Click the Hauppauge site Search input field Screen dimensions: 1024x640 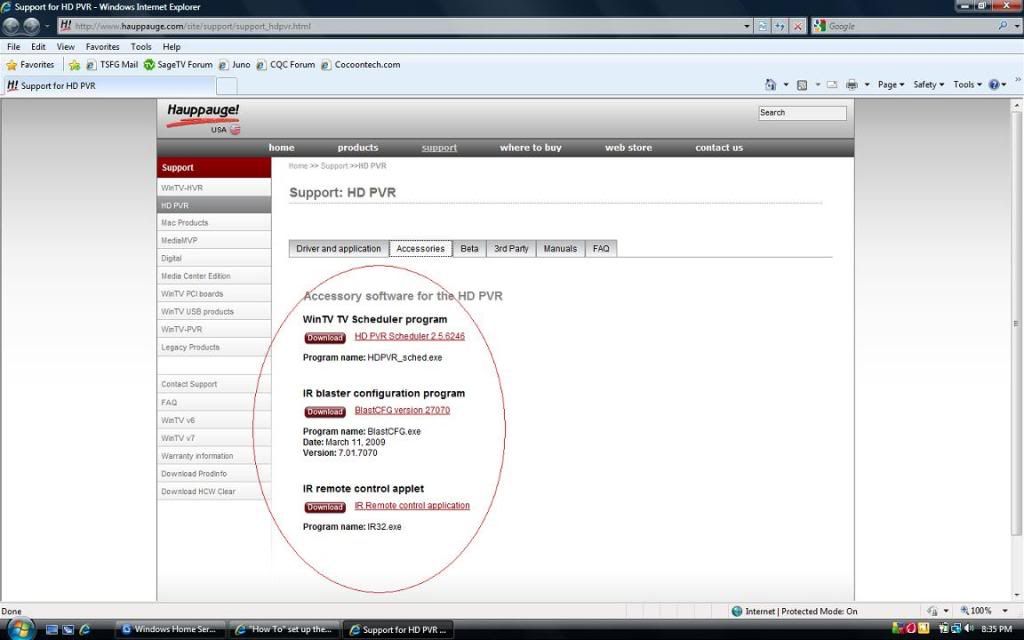click(802, 113)
